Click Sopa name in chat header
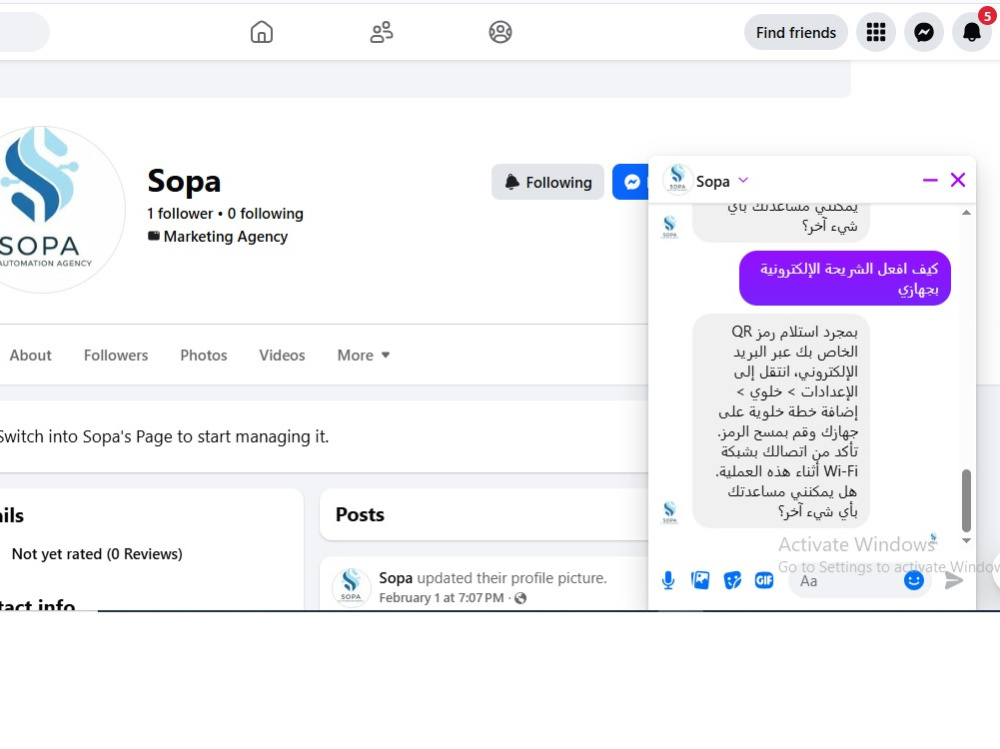The image size is (1000, 749). (x=712, y=182)
